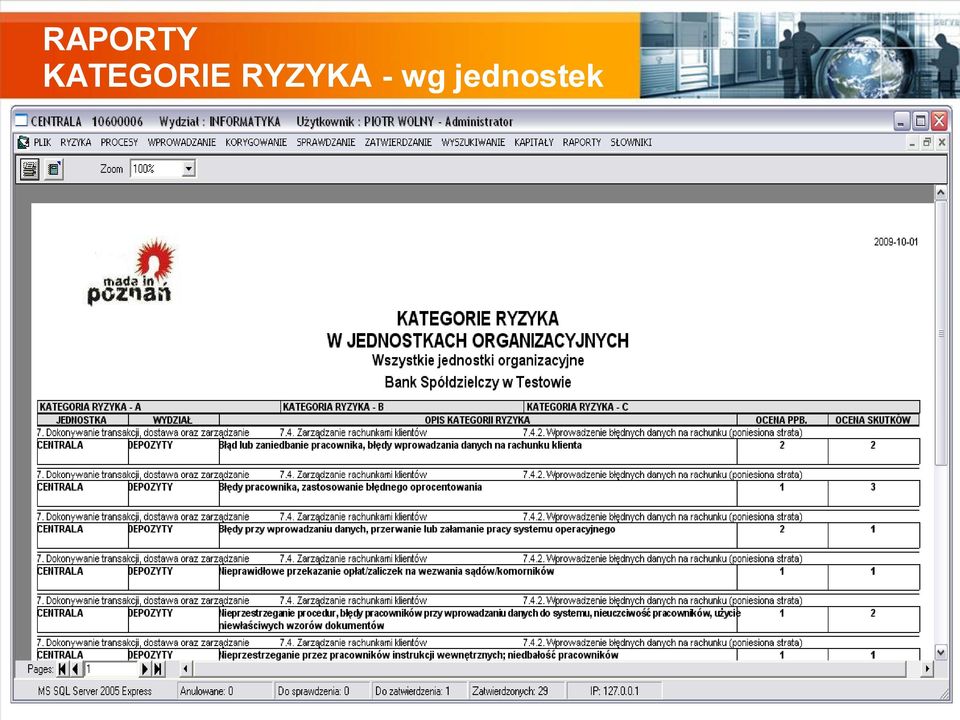Click row 'Nieprzestrzeganie procedur, błędy pracowników'
Viewport: 960px width, 720px height.
click(478, 619)
